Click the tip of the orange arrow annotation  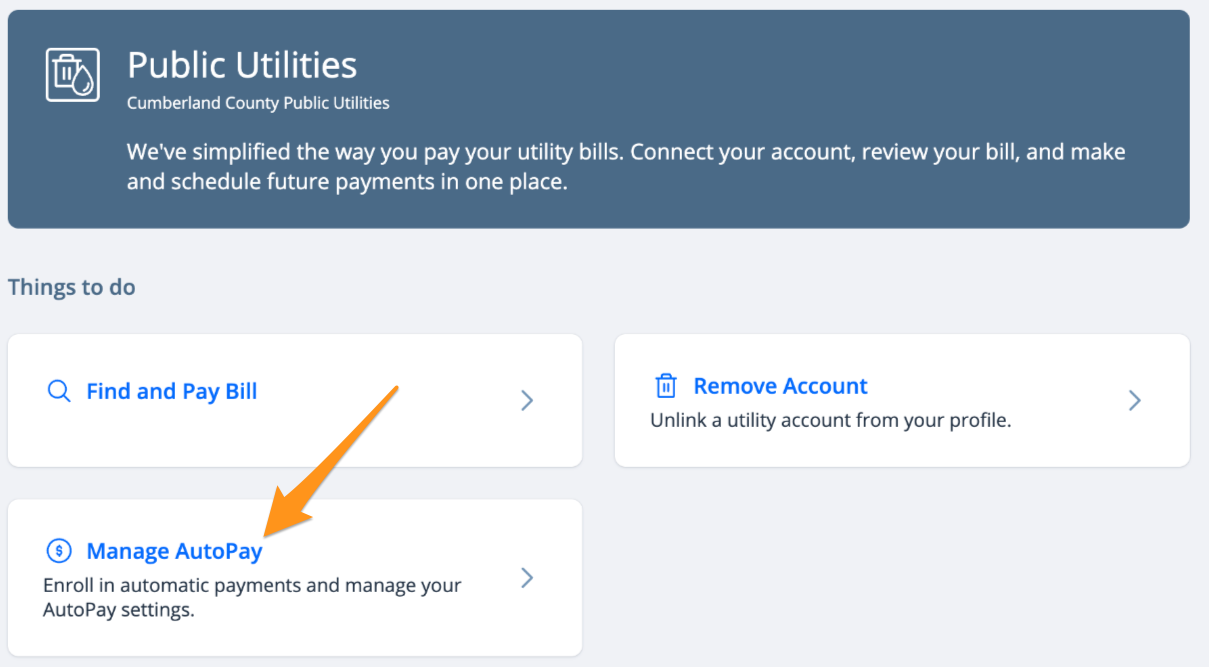[x=268, y=532]
